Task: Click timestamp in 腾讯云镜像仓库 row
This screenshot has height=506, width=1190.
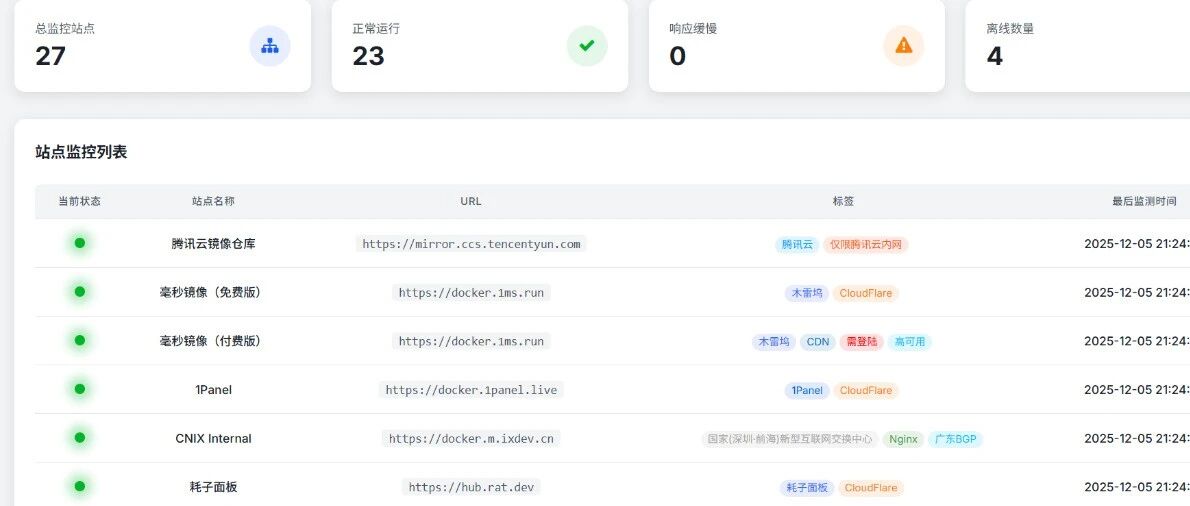Action: coord(1136,244)
